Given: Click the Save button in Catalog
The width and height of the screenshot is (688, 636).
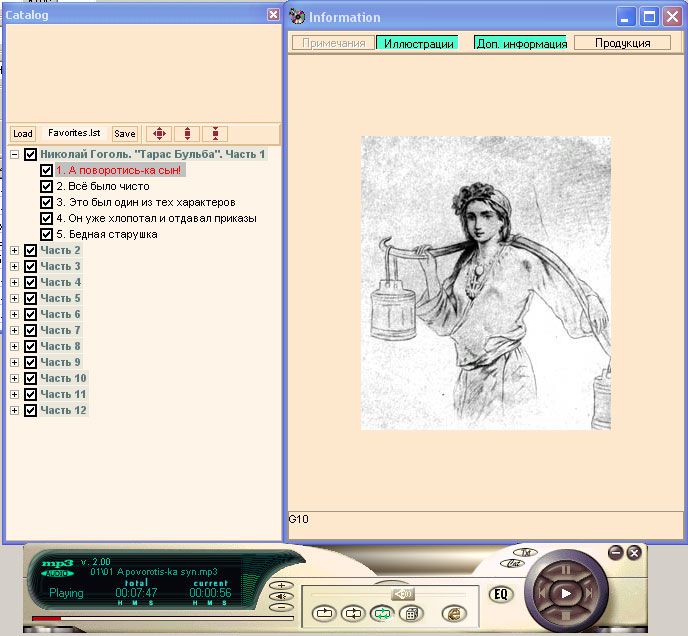Looking at the screenshot, I should tap(124, 134).
